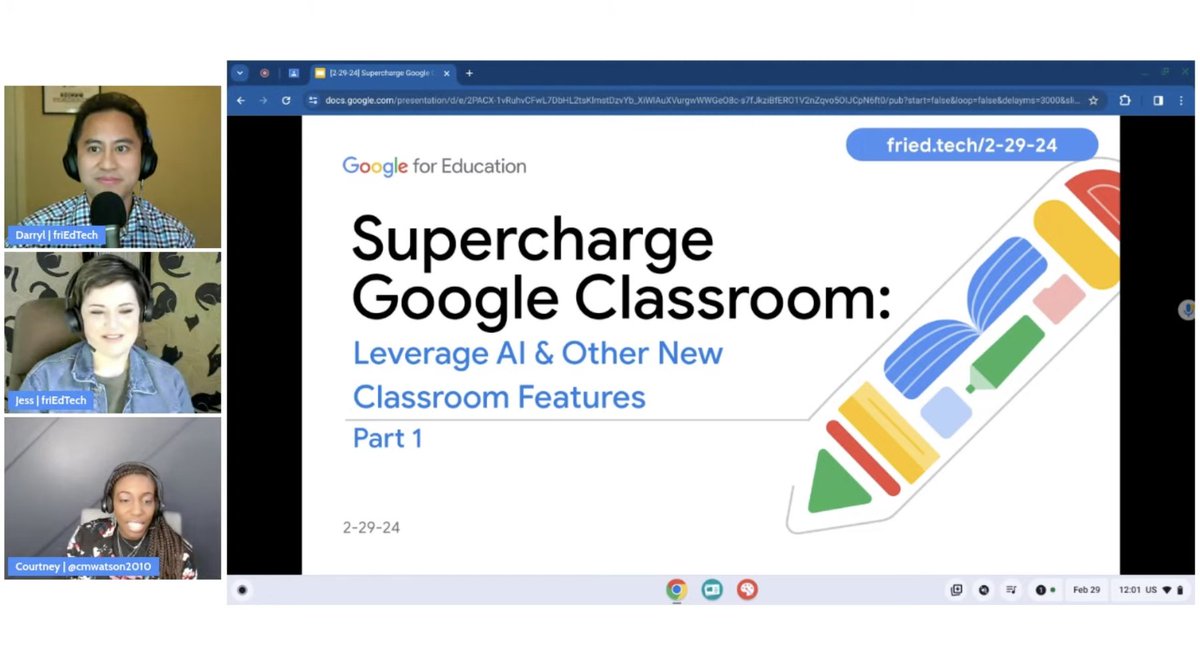Open the screen capture tray icon
This screenshot has height=660, width=1200.
tap(956, 590)
